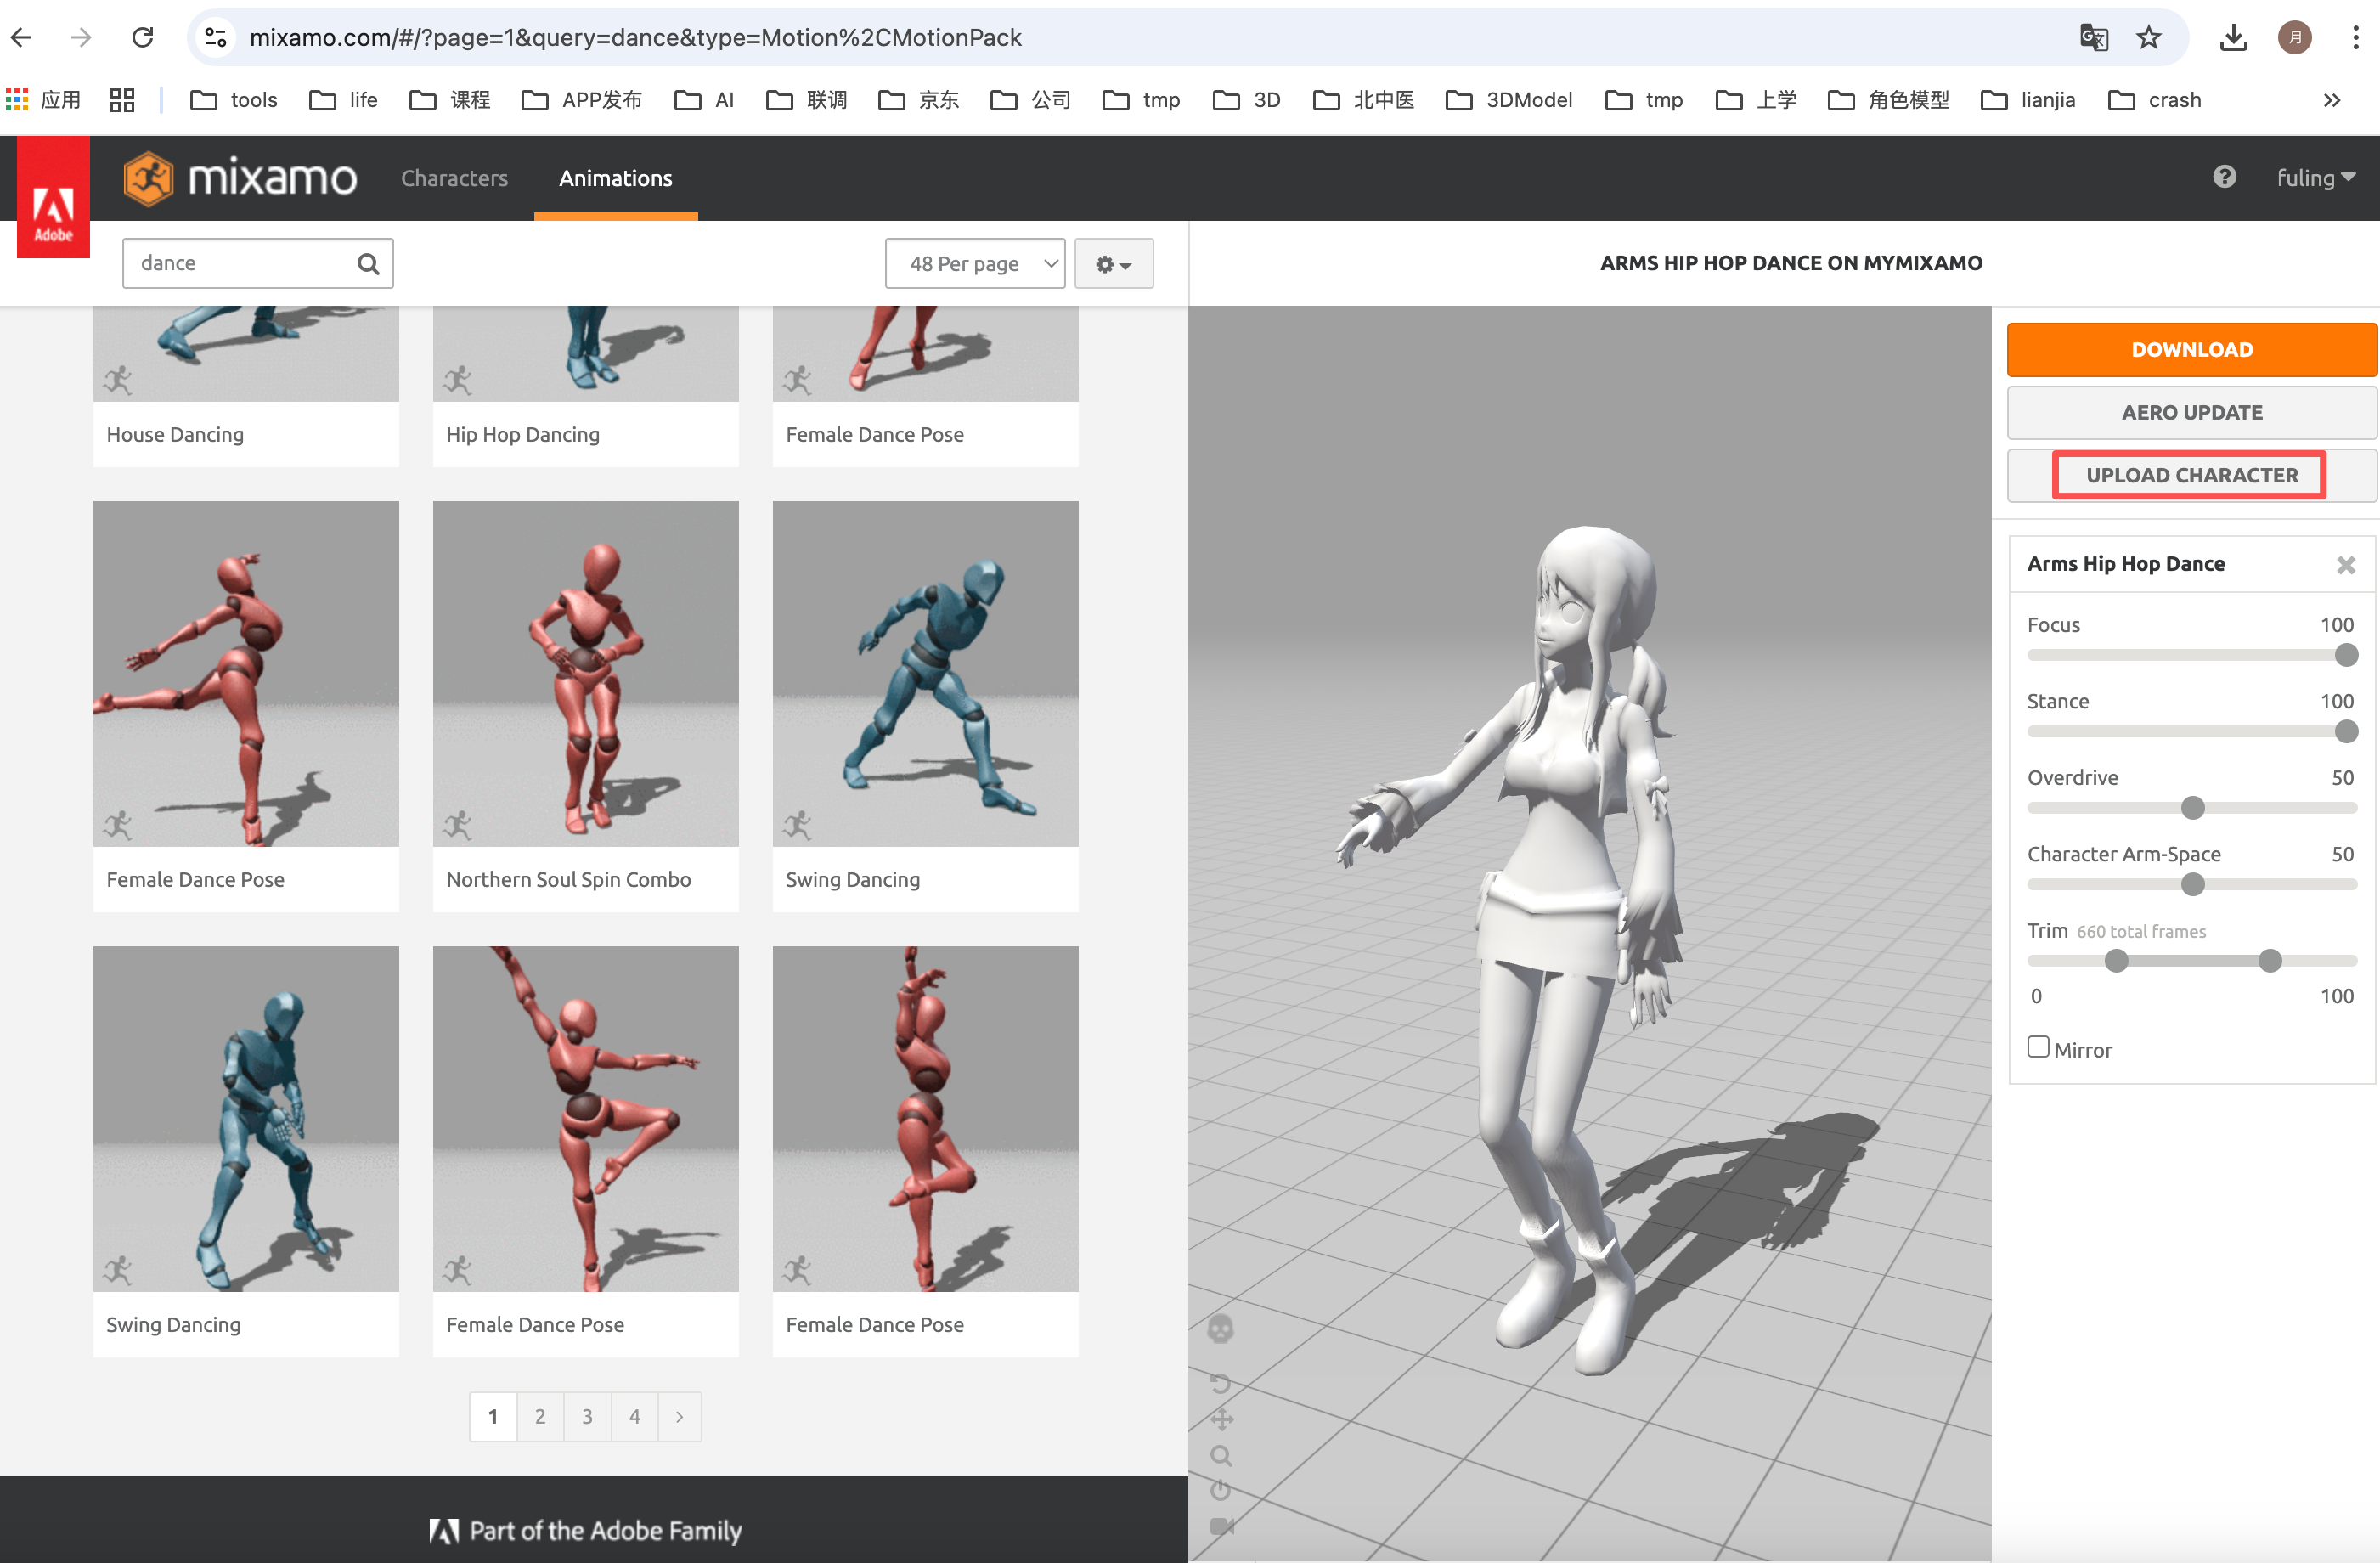2380x1563 pixels.
Task: Open the AI bookmark folder
Action: coord(704,100)
